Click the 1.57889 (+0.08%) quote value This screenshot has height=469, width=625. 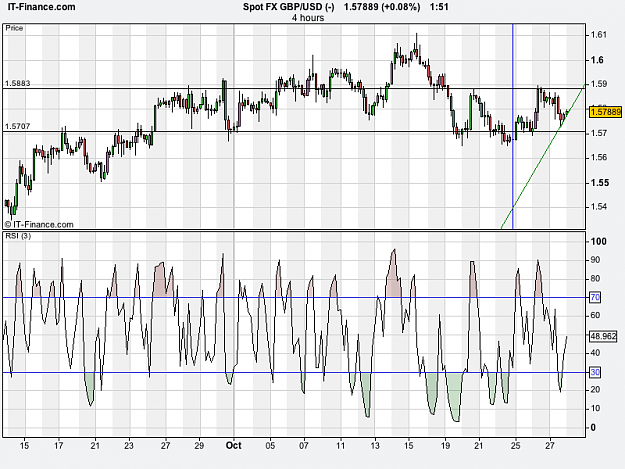[x=382, y=7]
